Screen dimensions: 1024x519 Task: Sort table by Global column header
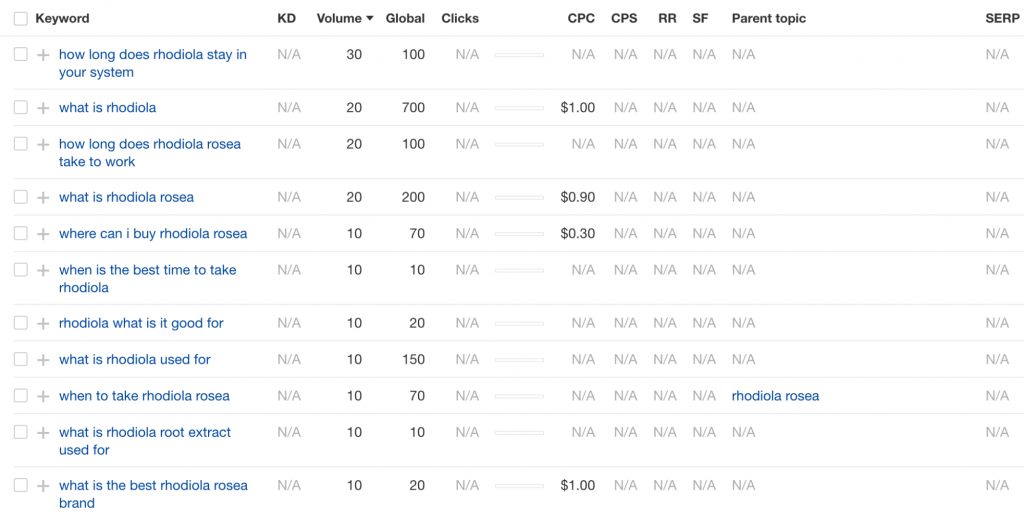[405, 19]
